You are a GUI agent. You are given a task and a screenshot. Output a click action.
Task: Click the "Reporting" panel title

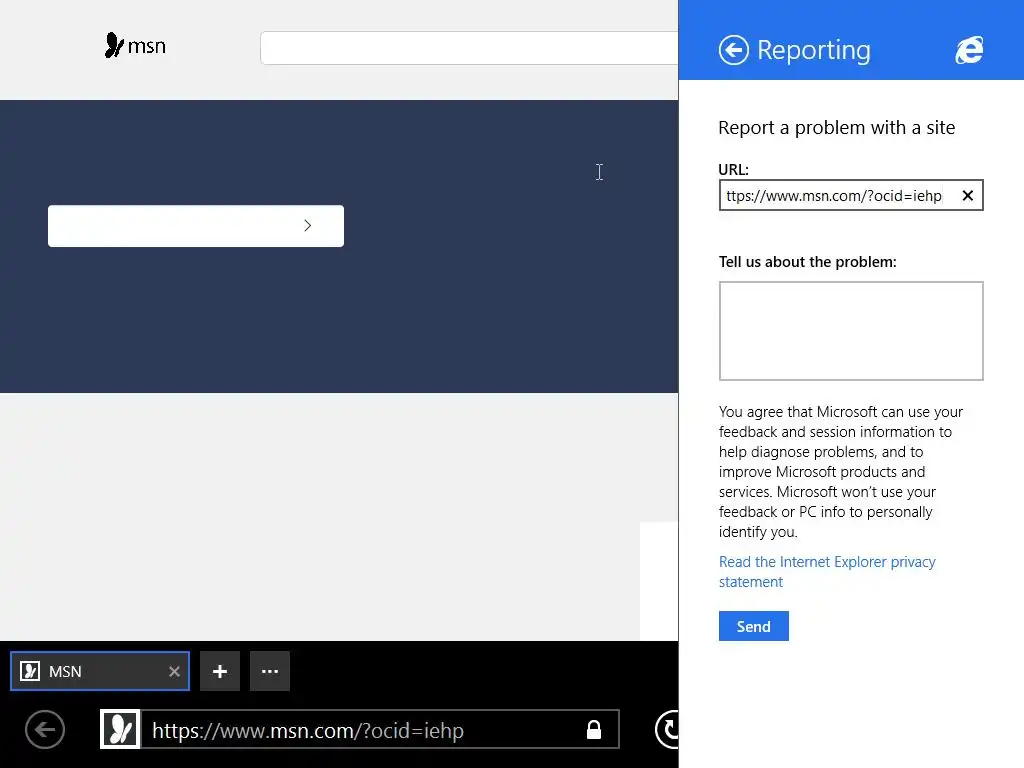click(x=814, y=50)
